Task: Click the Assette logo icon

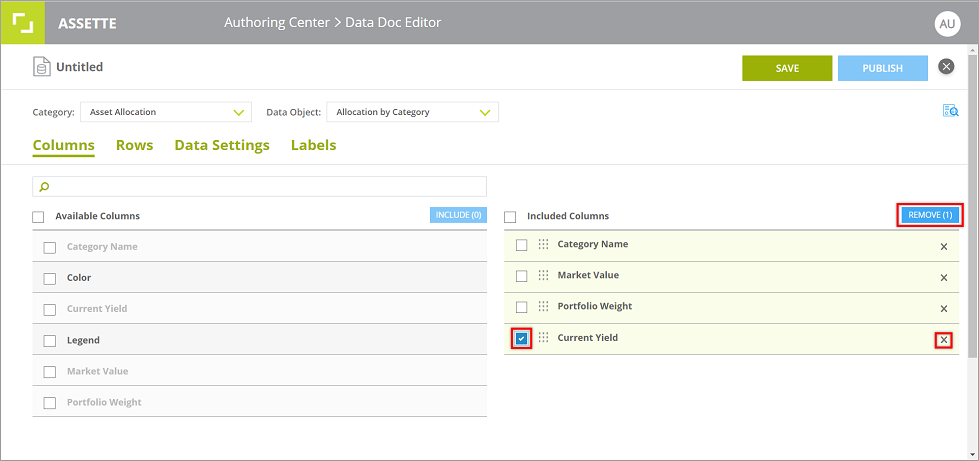Action: click(22, 22)
